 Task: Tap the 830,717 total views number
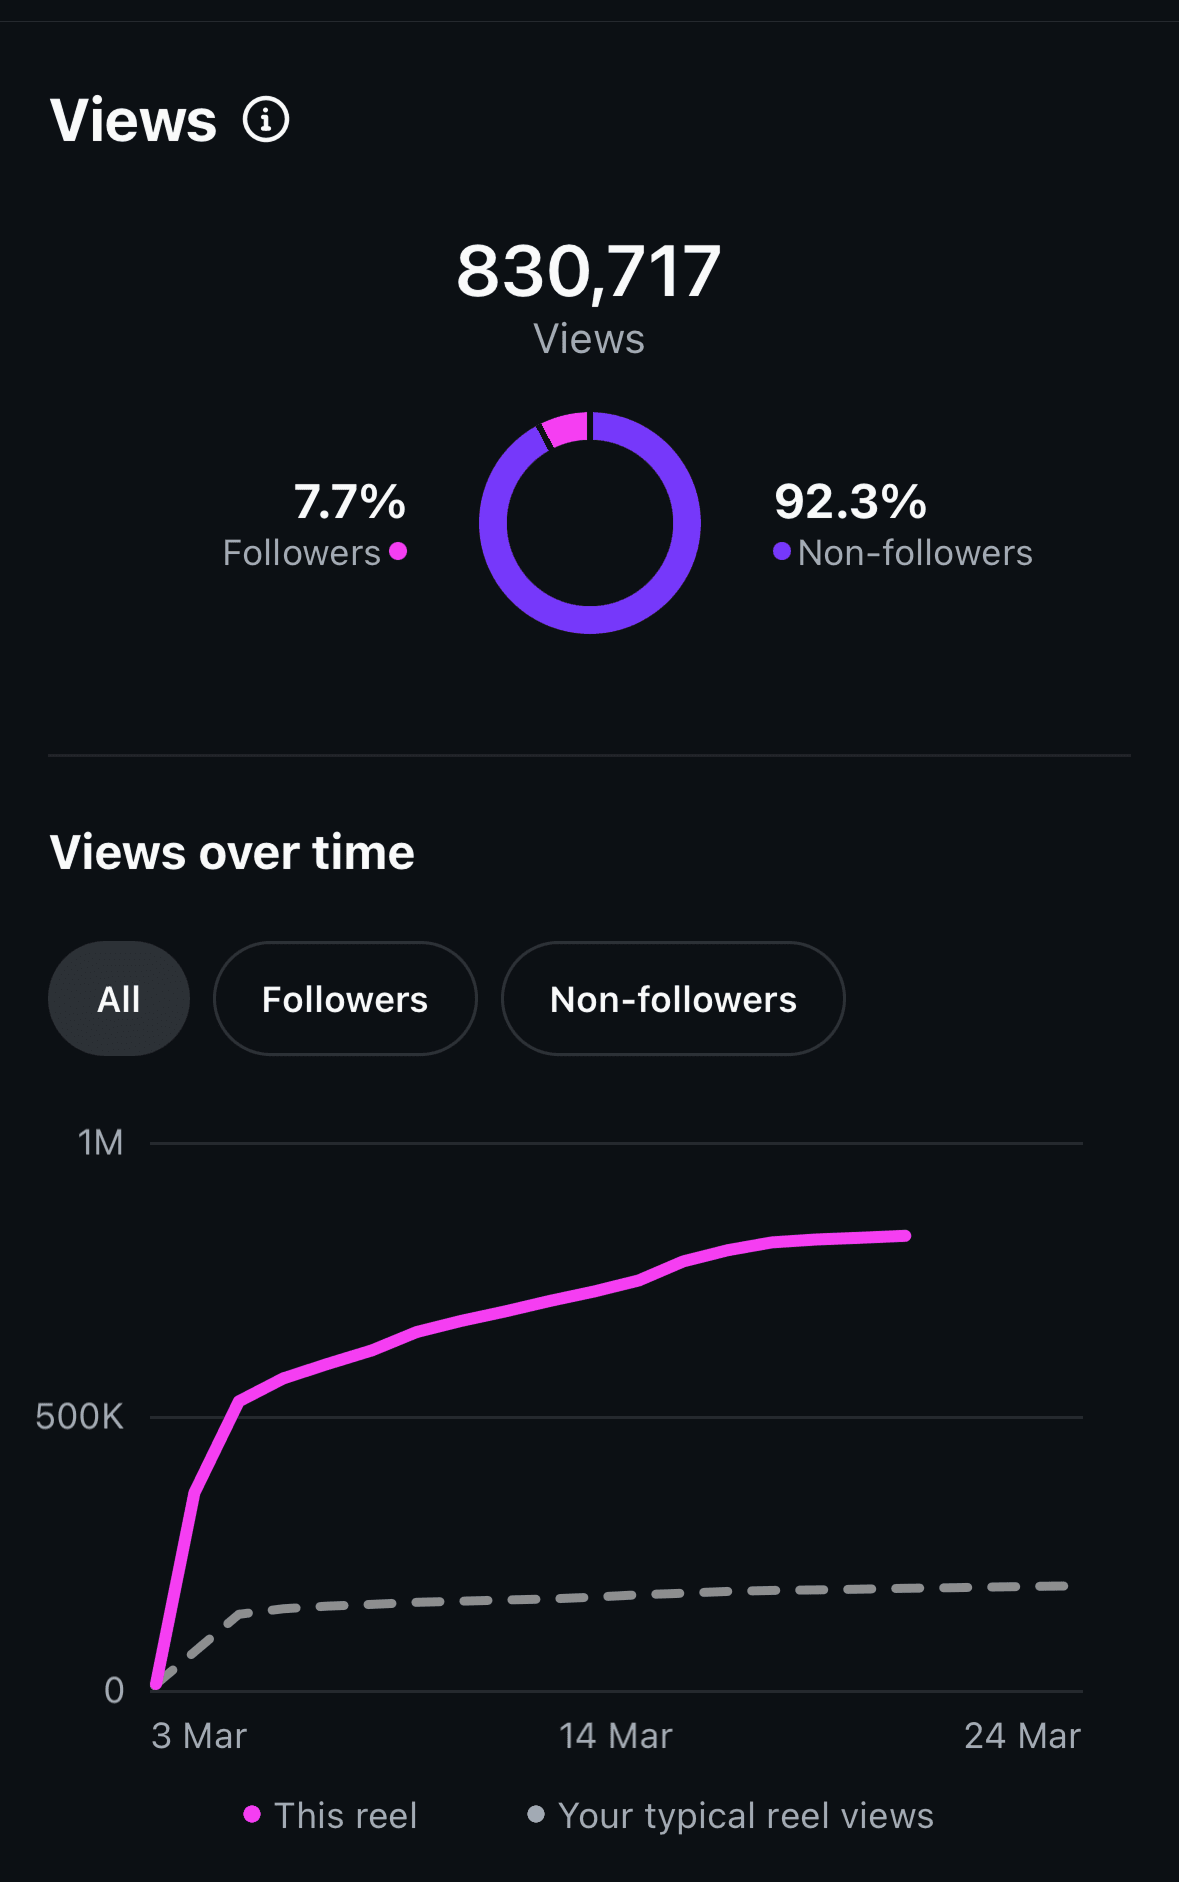[x=589, y=272]
